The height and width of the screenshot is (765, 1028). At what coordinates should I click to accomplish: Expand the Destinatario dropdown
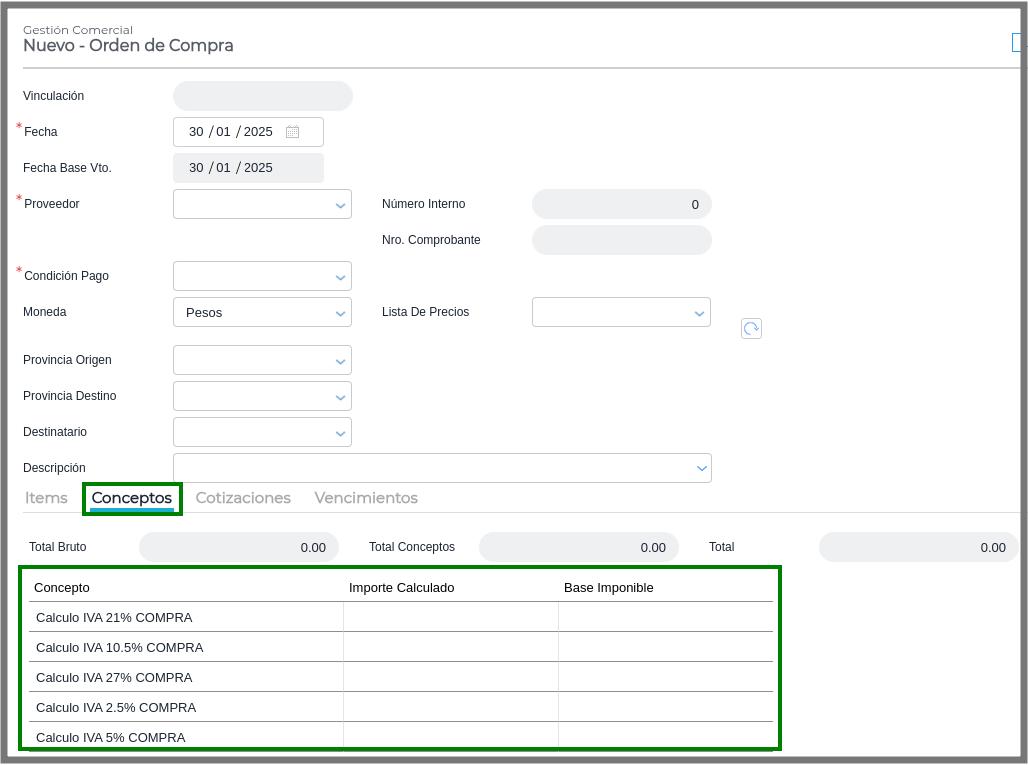[340, 433]
